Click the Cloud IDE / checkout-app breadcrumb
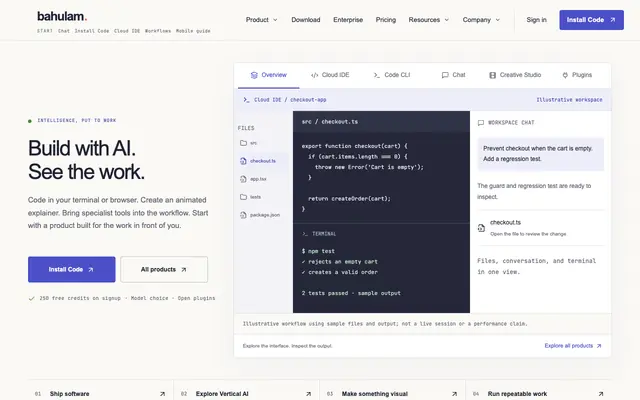This screenshot has height=400, width=640. coord(290,100)
